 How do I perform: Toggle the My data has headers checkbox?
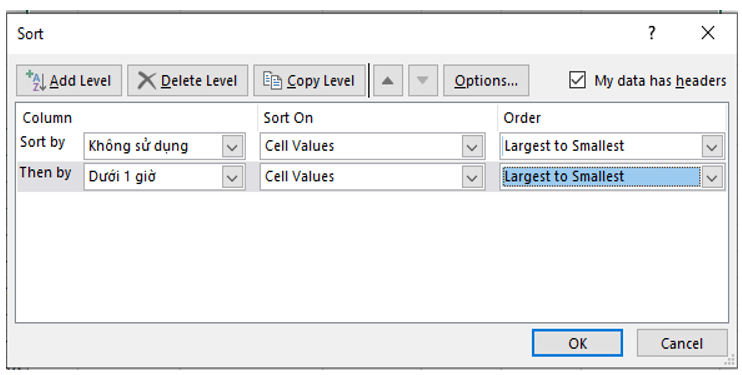coord(577,80)
